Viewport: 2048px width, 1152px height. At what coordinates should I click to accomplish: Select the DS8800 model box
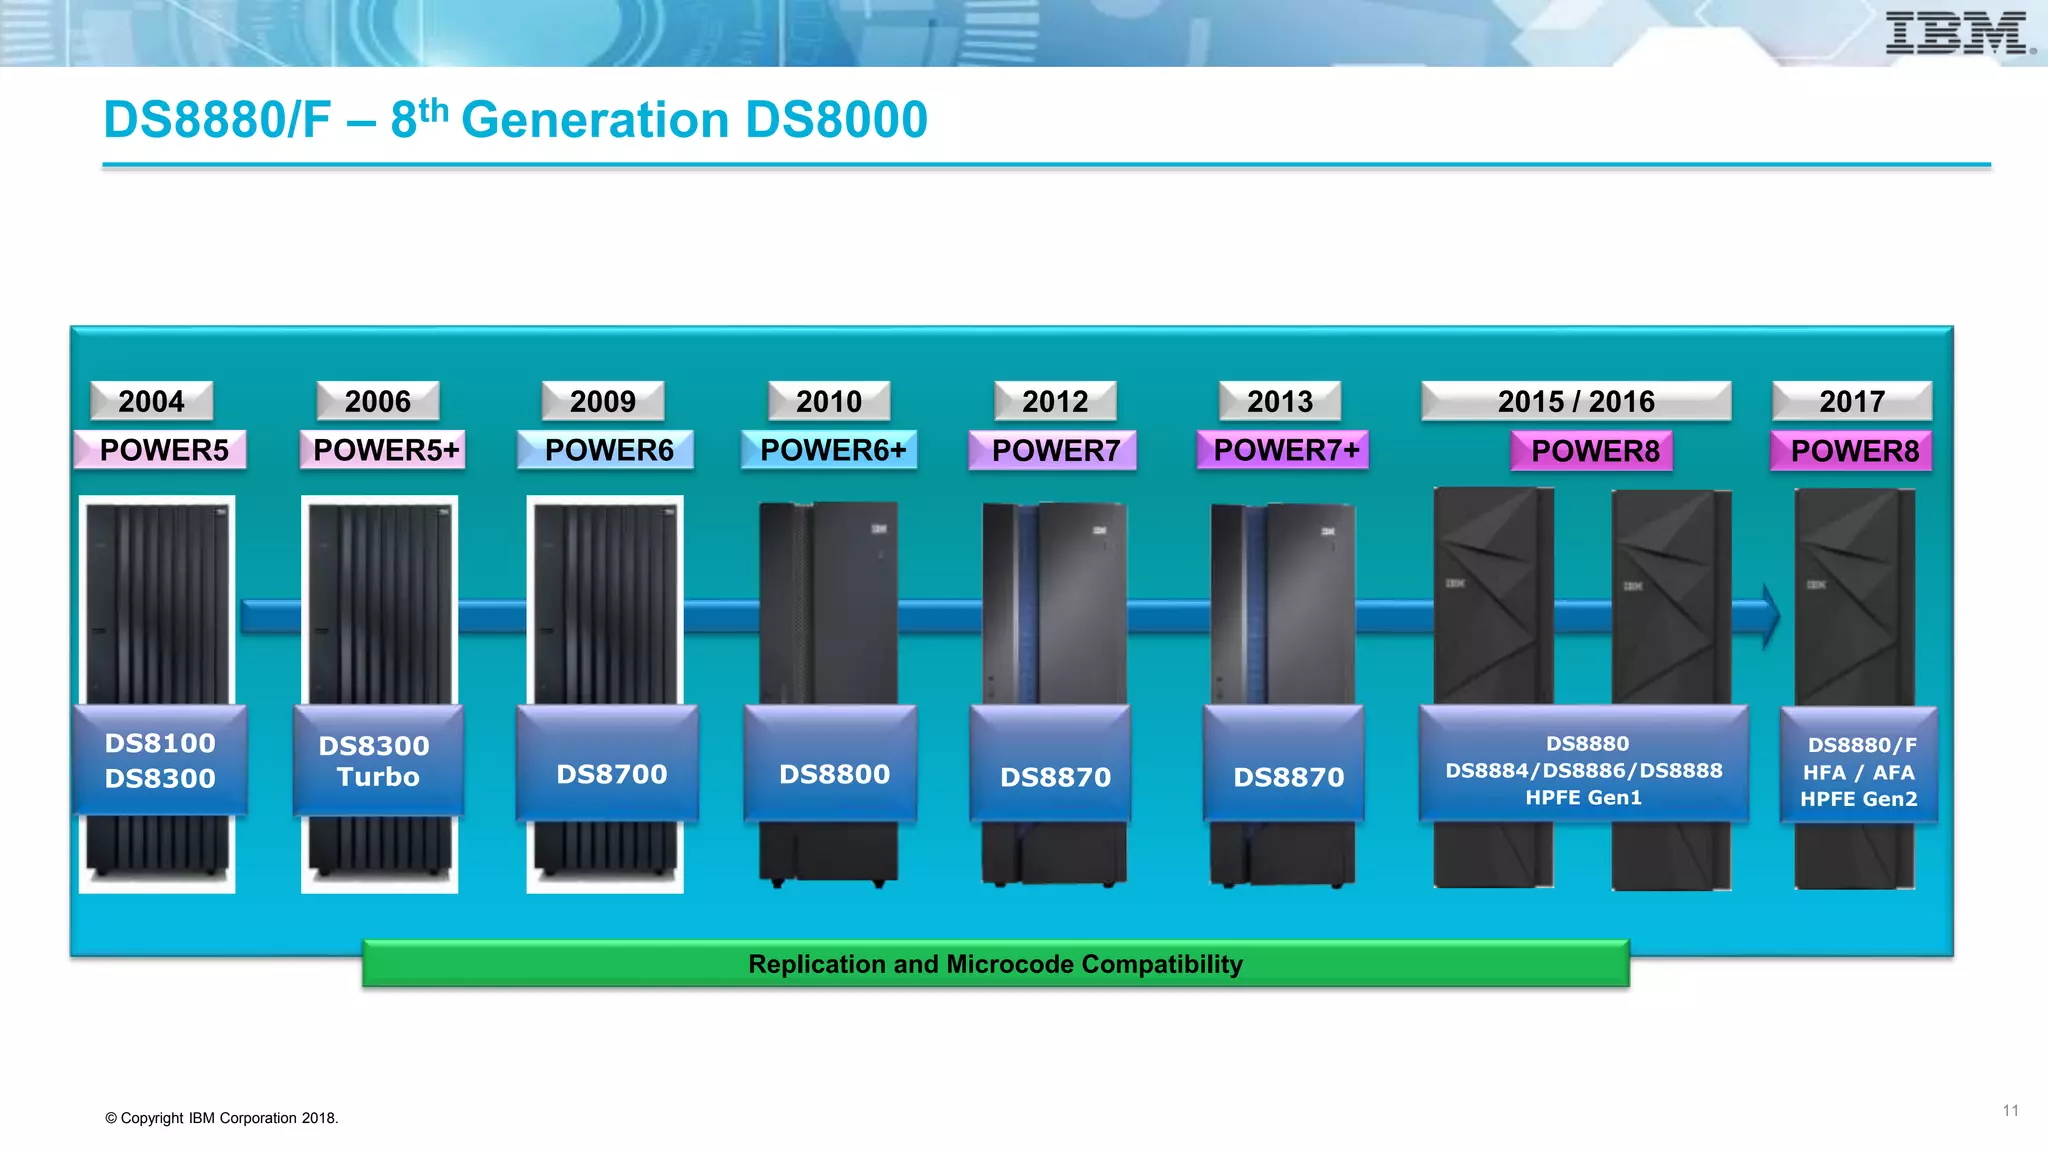831,763
